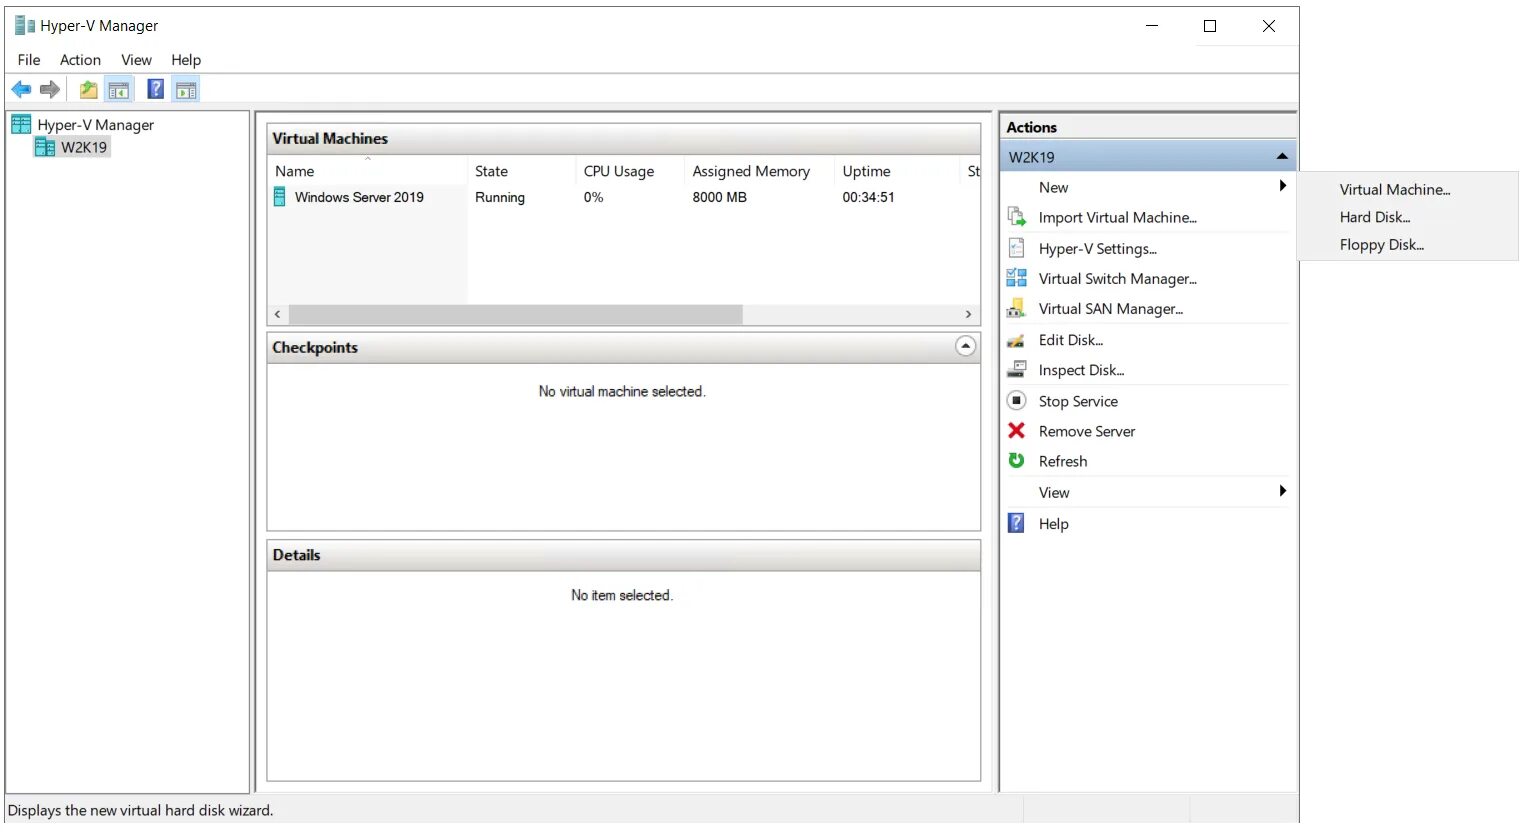The width and height of the screenshot is (1529, 837).
Task: Choose Floppy Disk... from New submenu
Action: (x=1382, y=244)
